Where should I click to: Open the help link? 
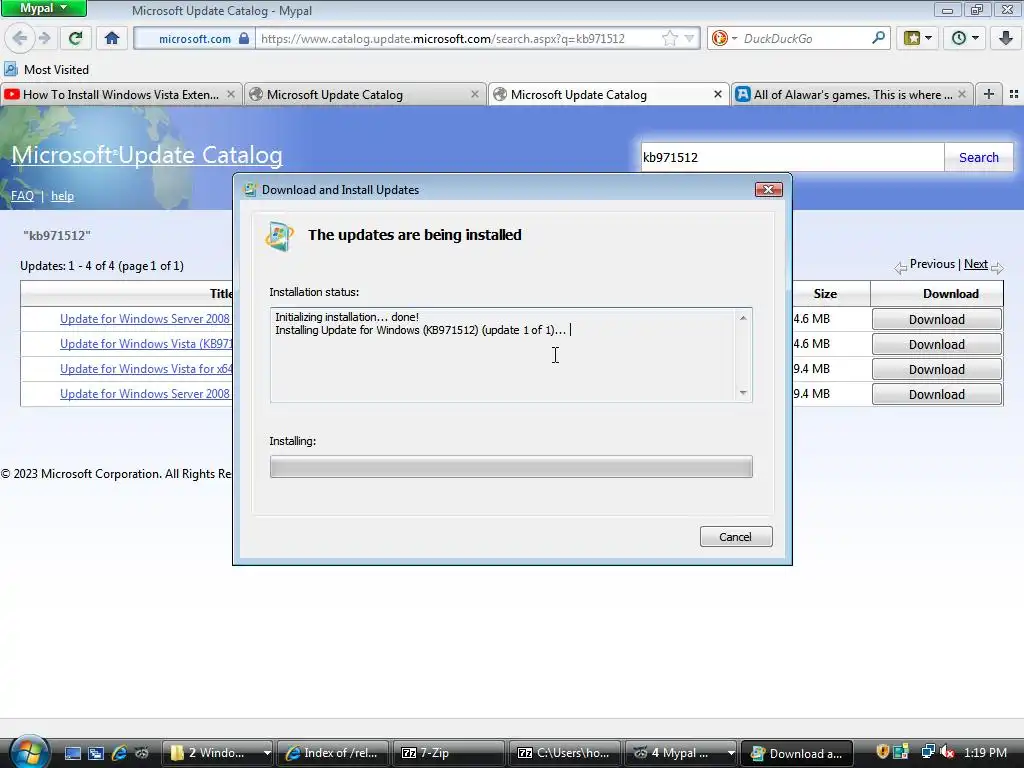(x=63, y=196)
